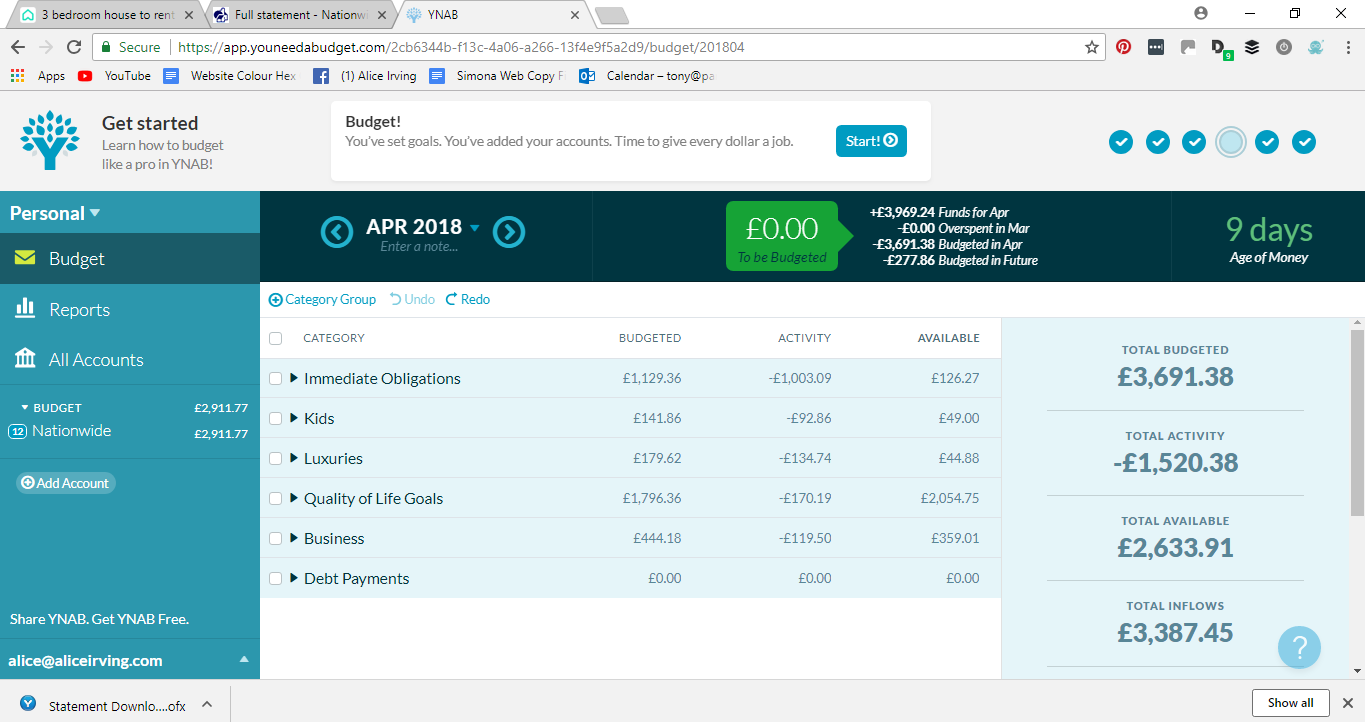
Task: Click the browser address bar URL
Action: [461, 47]
